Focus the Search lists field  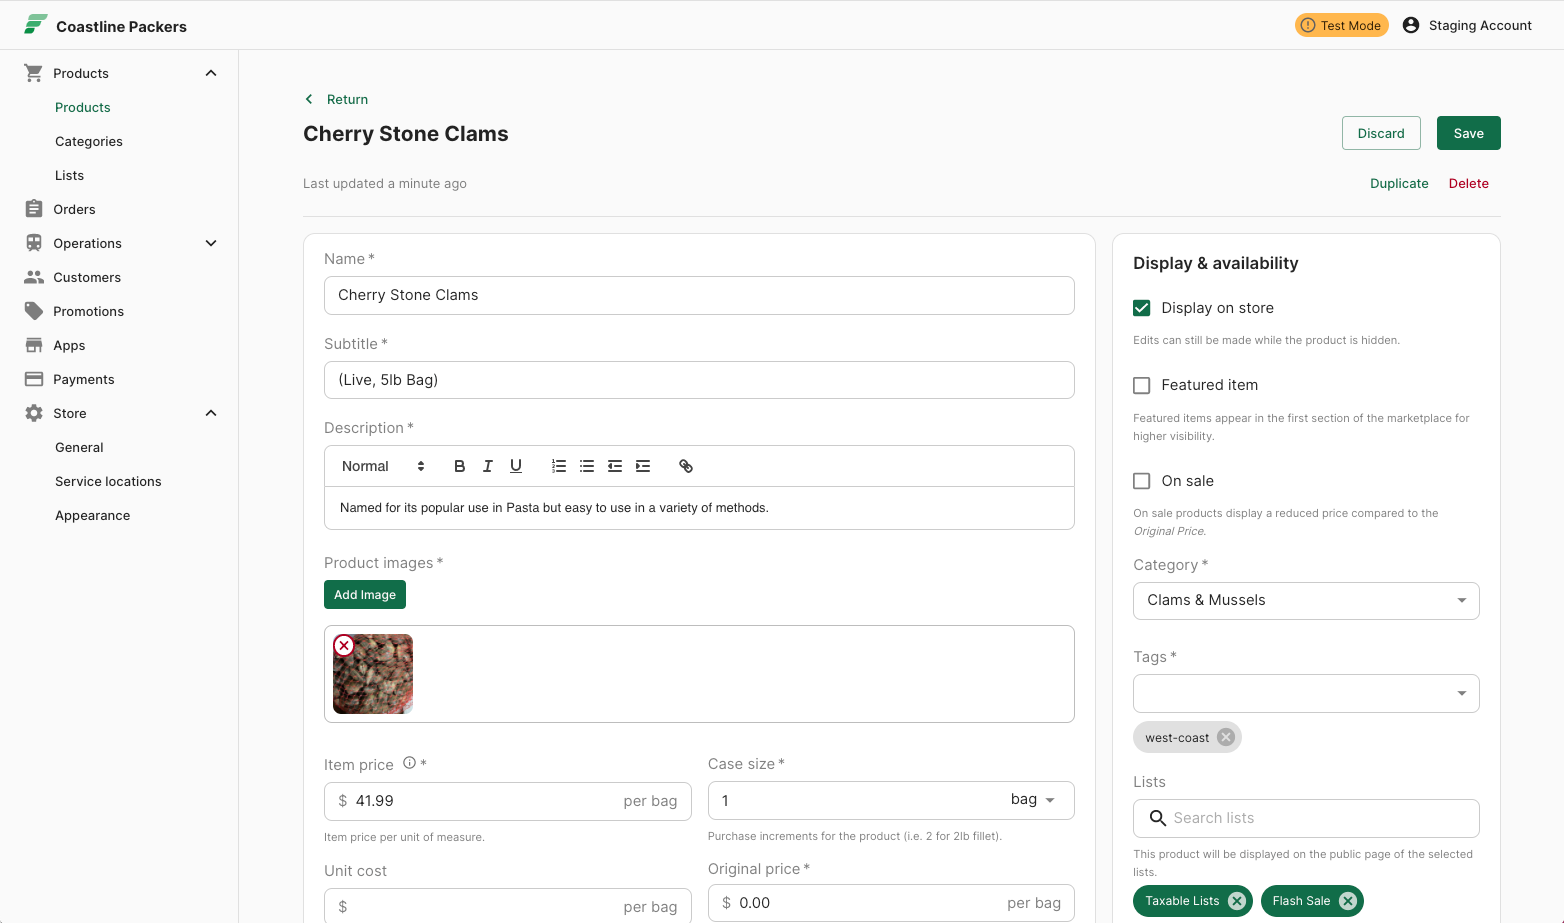1306,818
